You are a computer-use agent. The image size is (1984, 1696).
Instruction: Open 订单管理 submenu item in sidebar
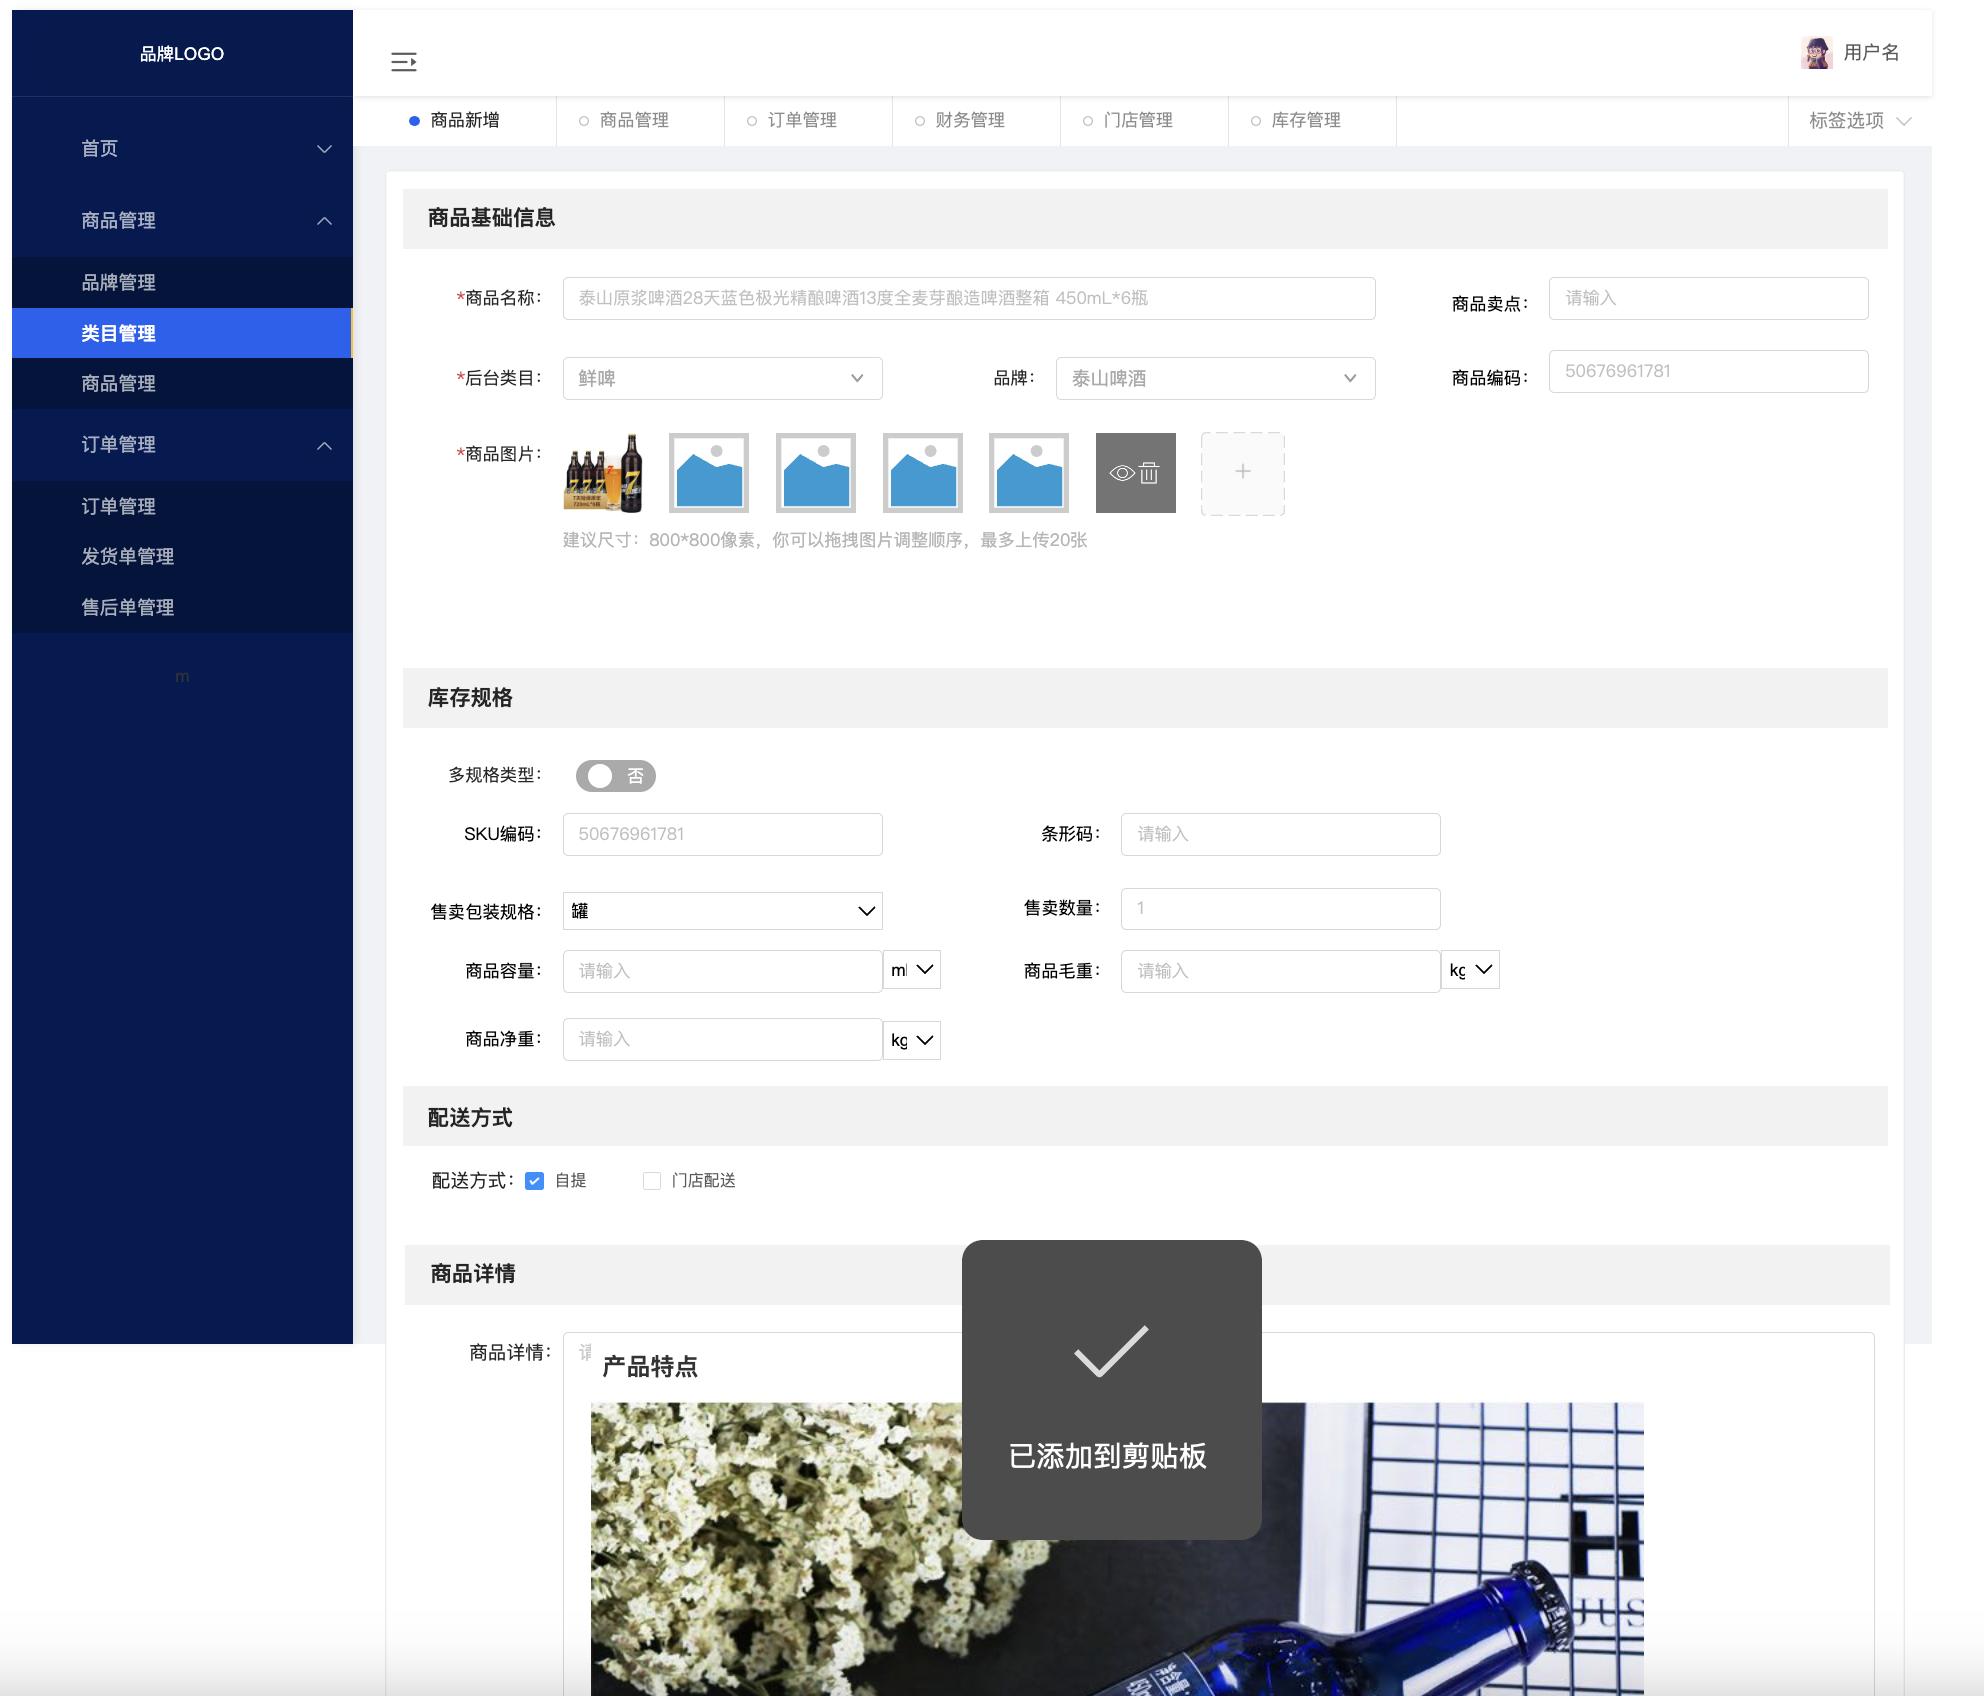182,507
